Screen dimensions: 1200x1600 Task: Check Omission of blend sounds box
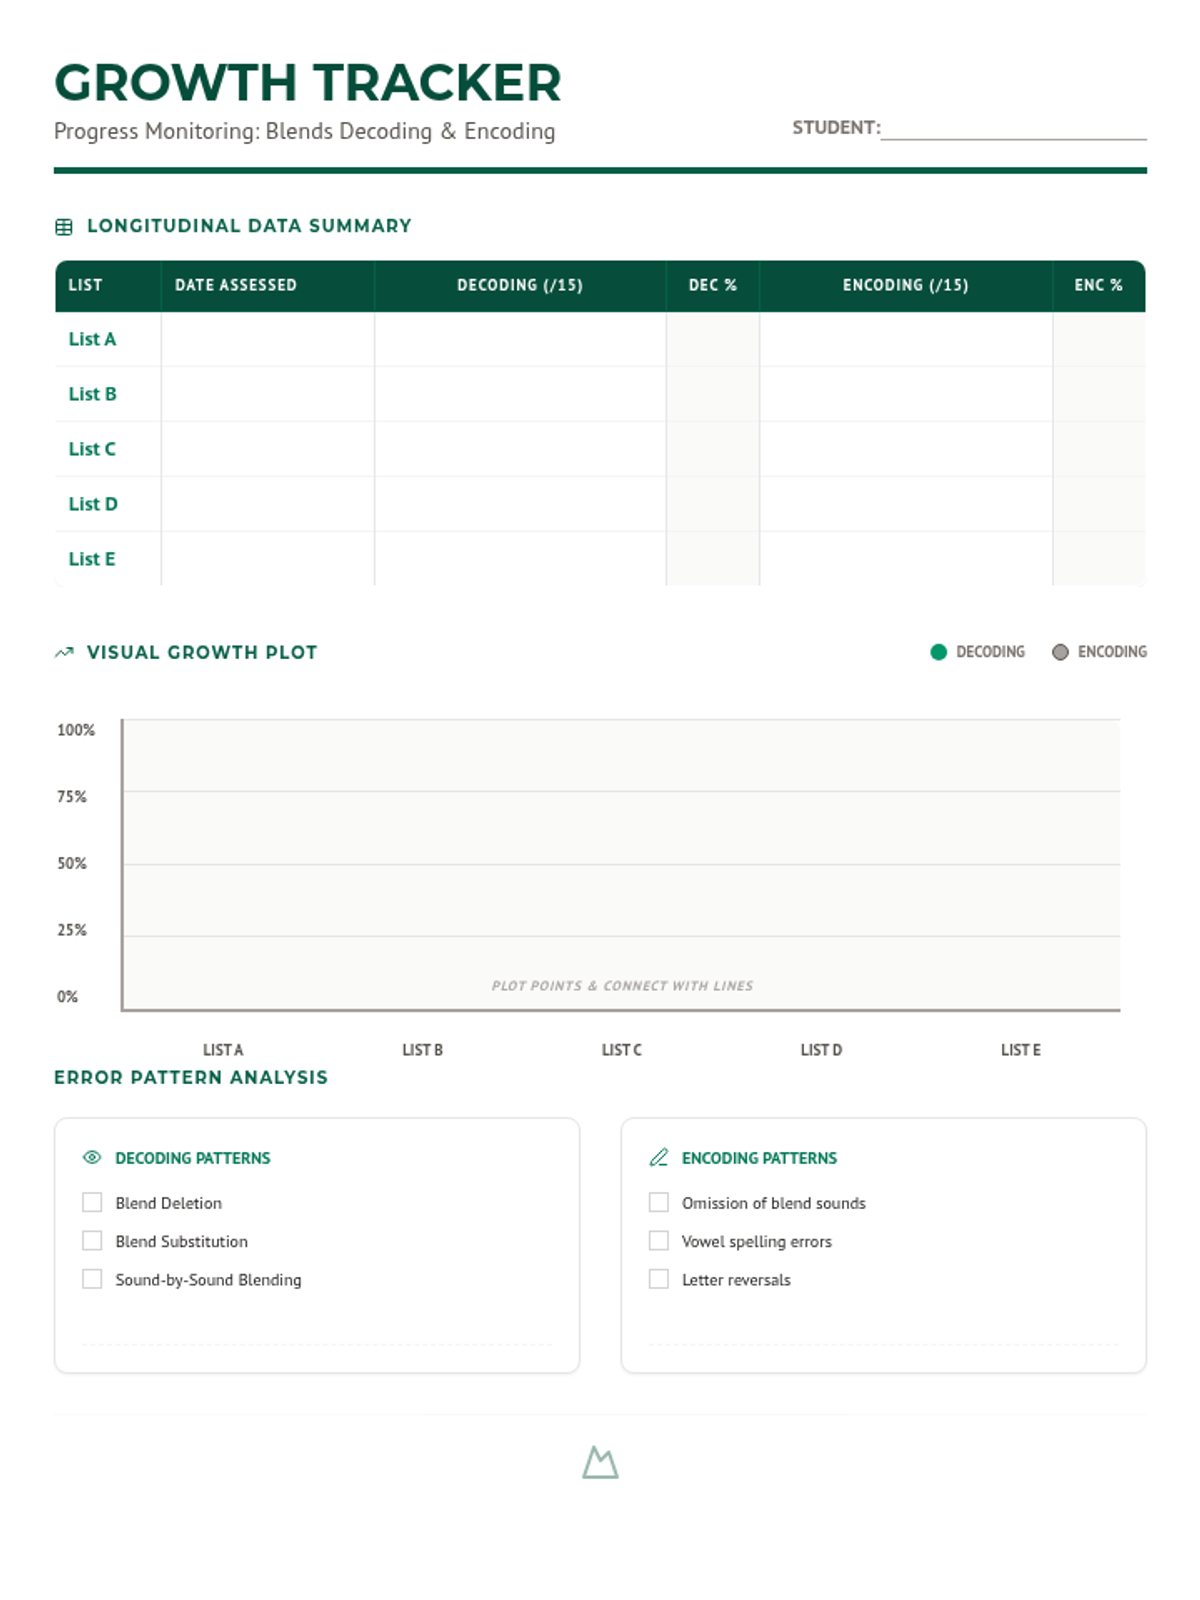click(658, 1202)
